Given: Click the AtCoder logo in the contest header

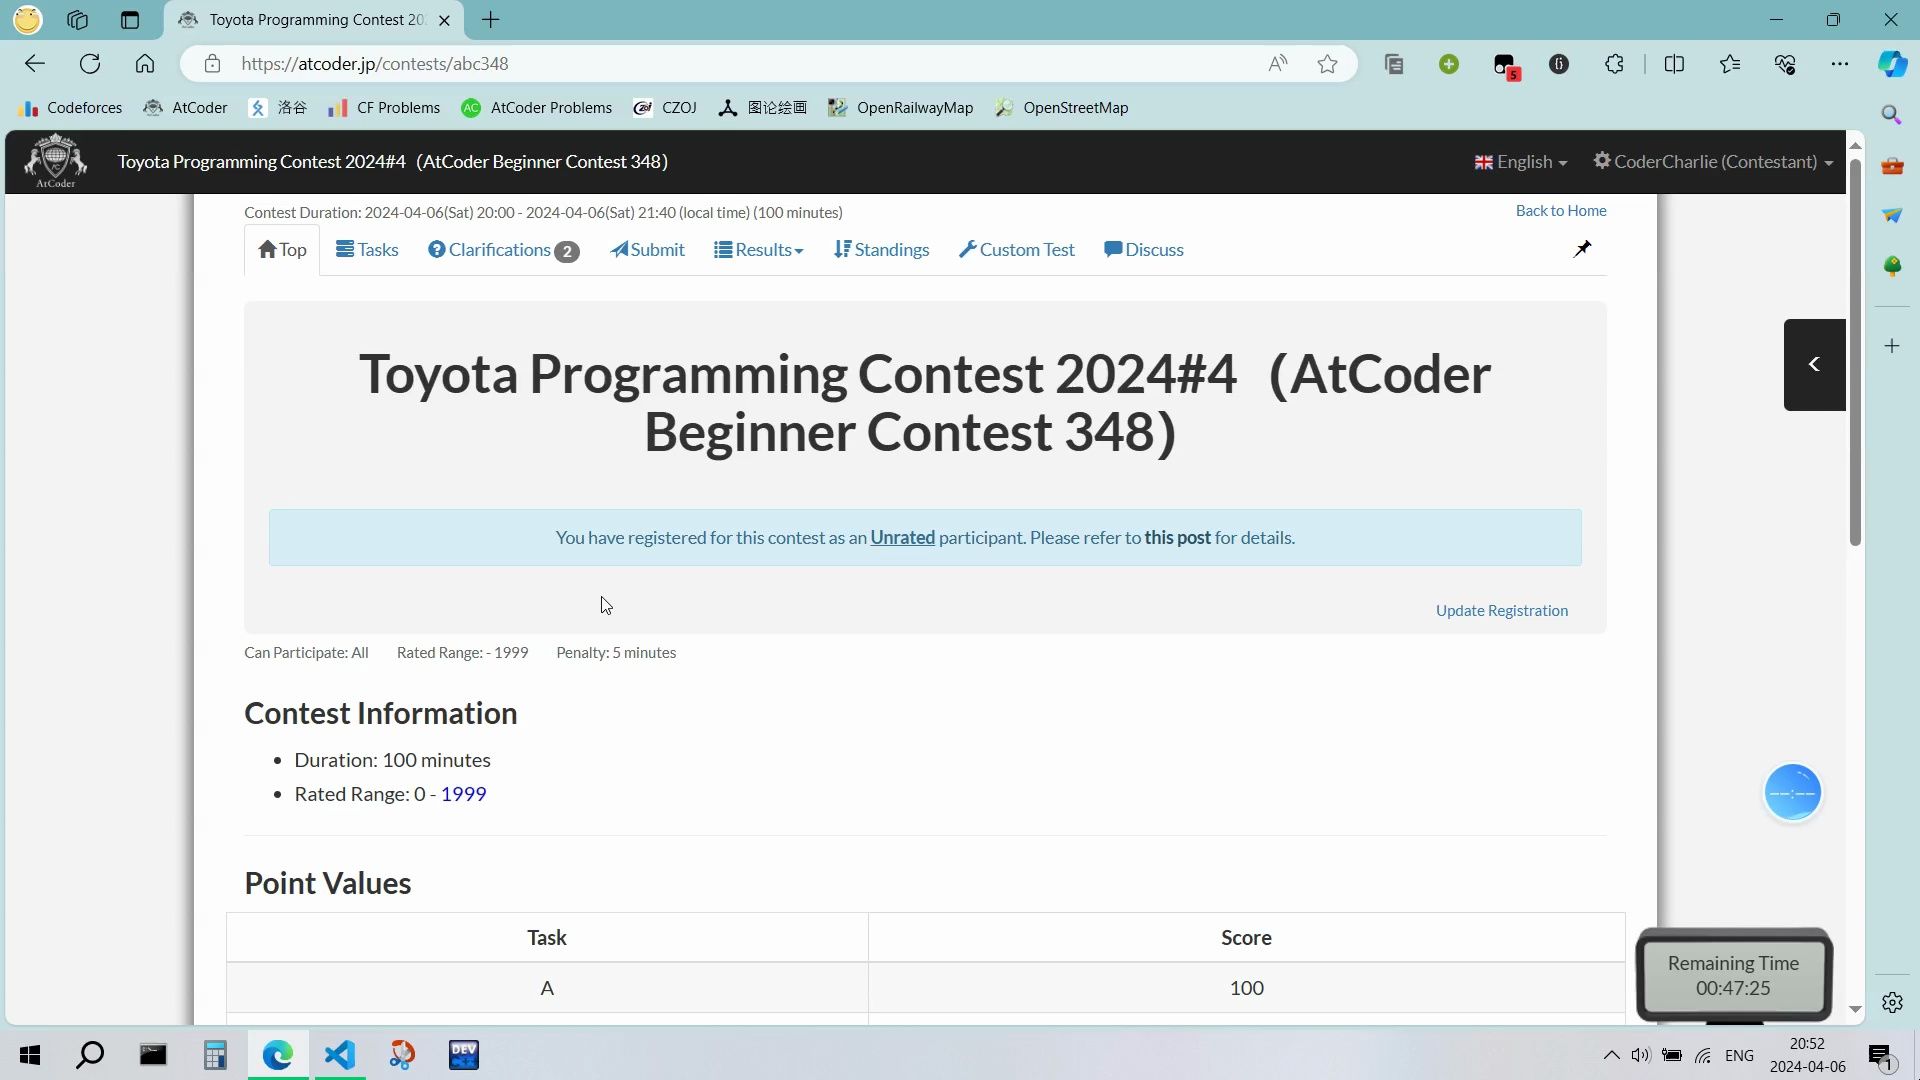Looking at the screenshot, I should (x=54, y=160).
